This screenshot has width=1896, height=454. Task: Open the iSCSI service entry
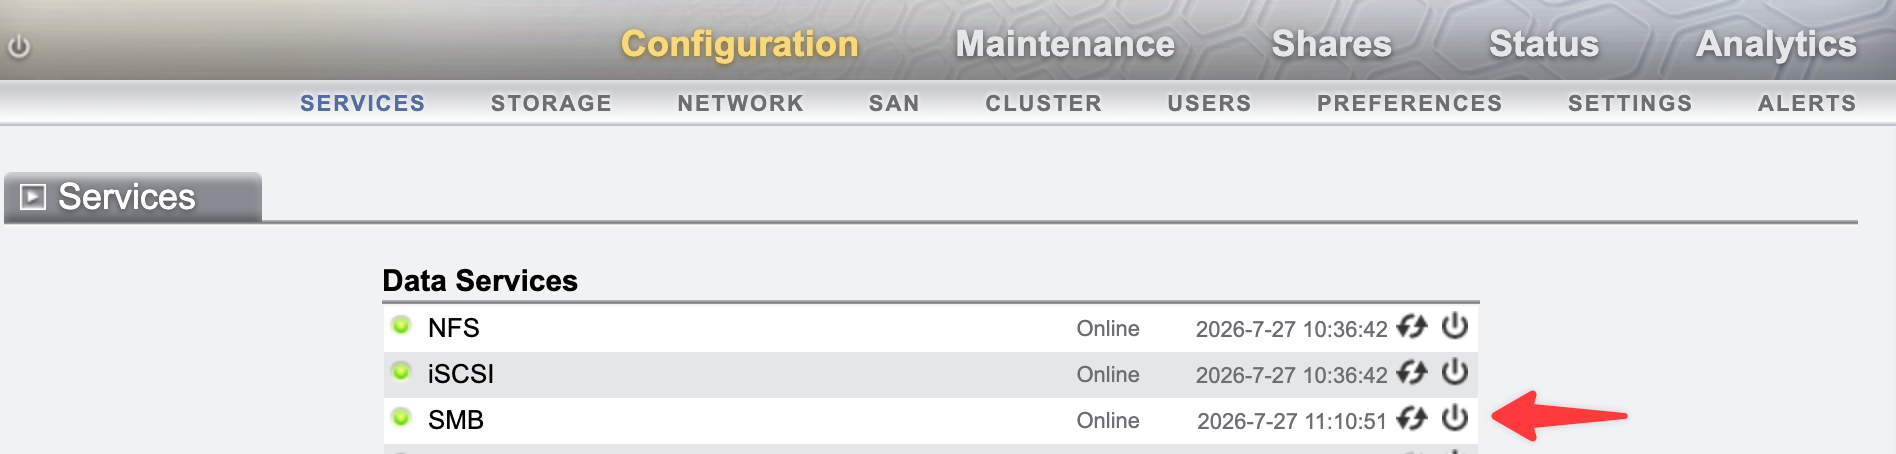coord(461,374)
